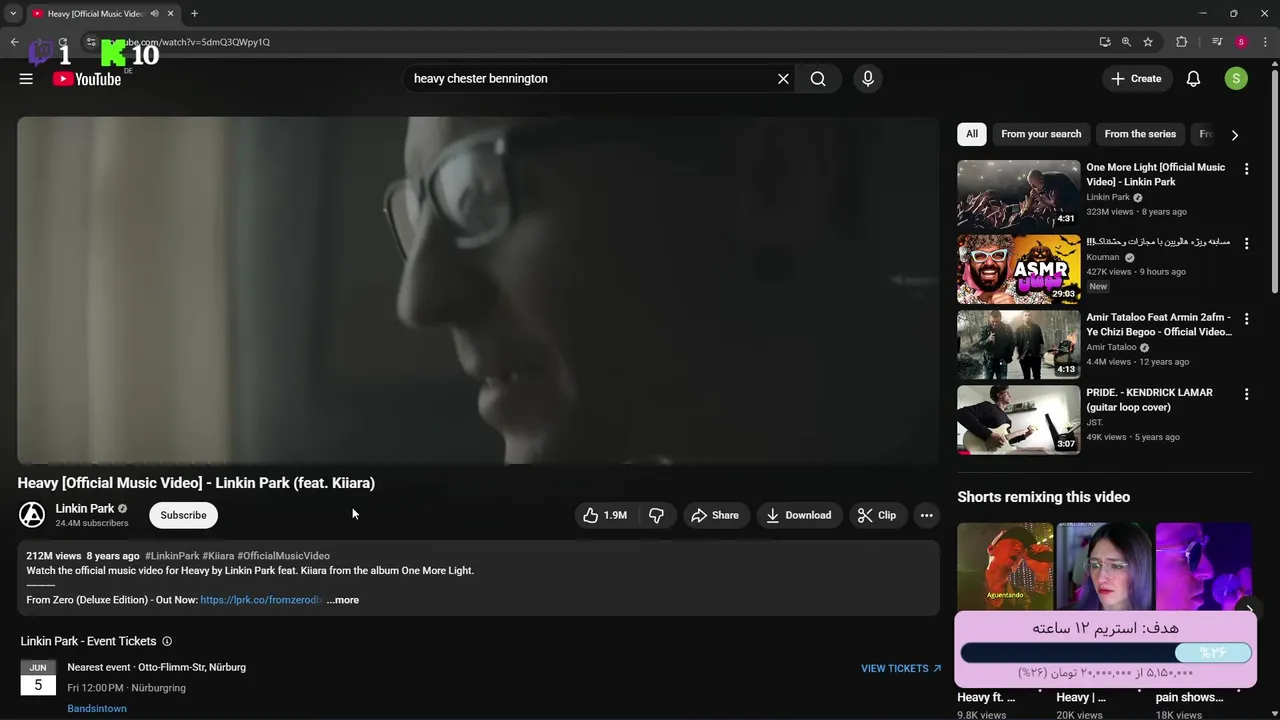The height and width of the screenshot is (720, 1280).
Task: Like the video with 1.9M likes
Action: pos(605,515)
